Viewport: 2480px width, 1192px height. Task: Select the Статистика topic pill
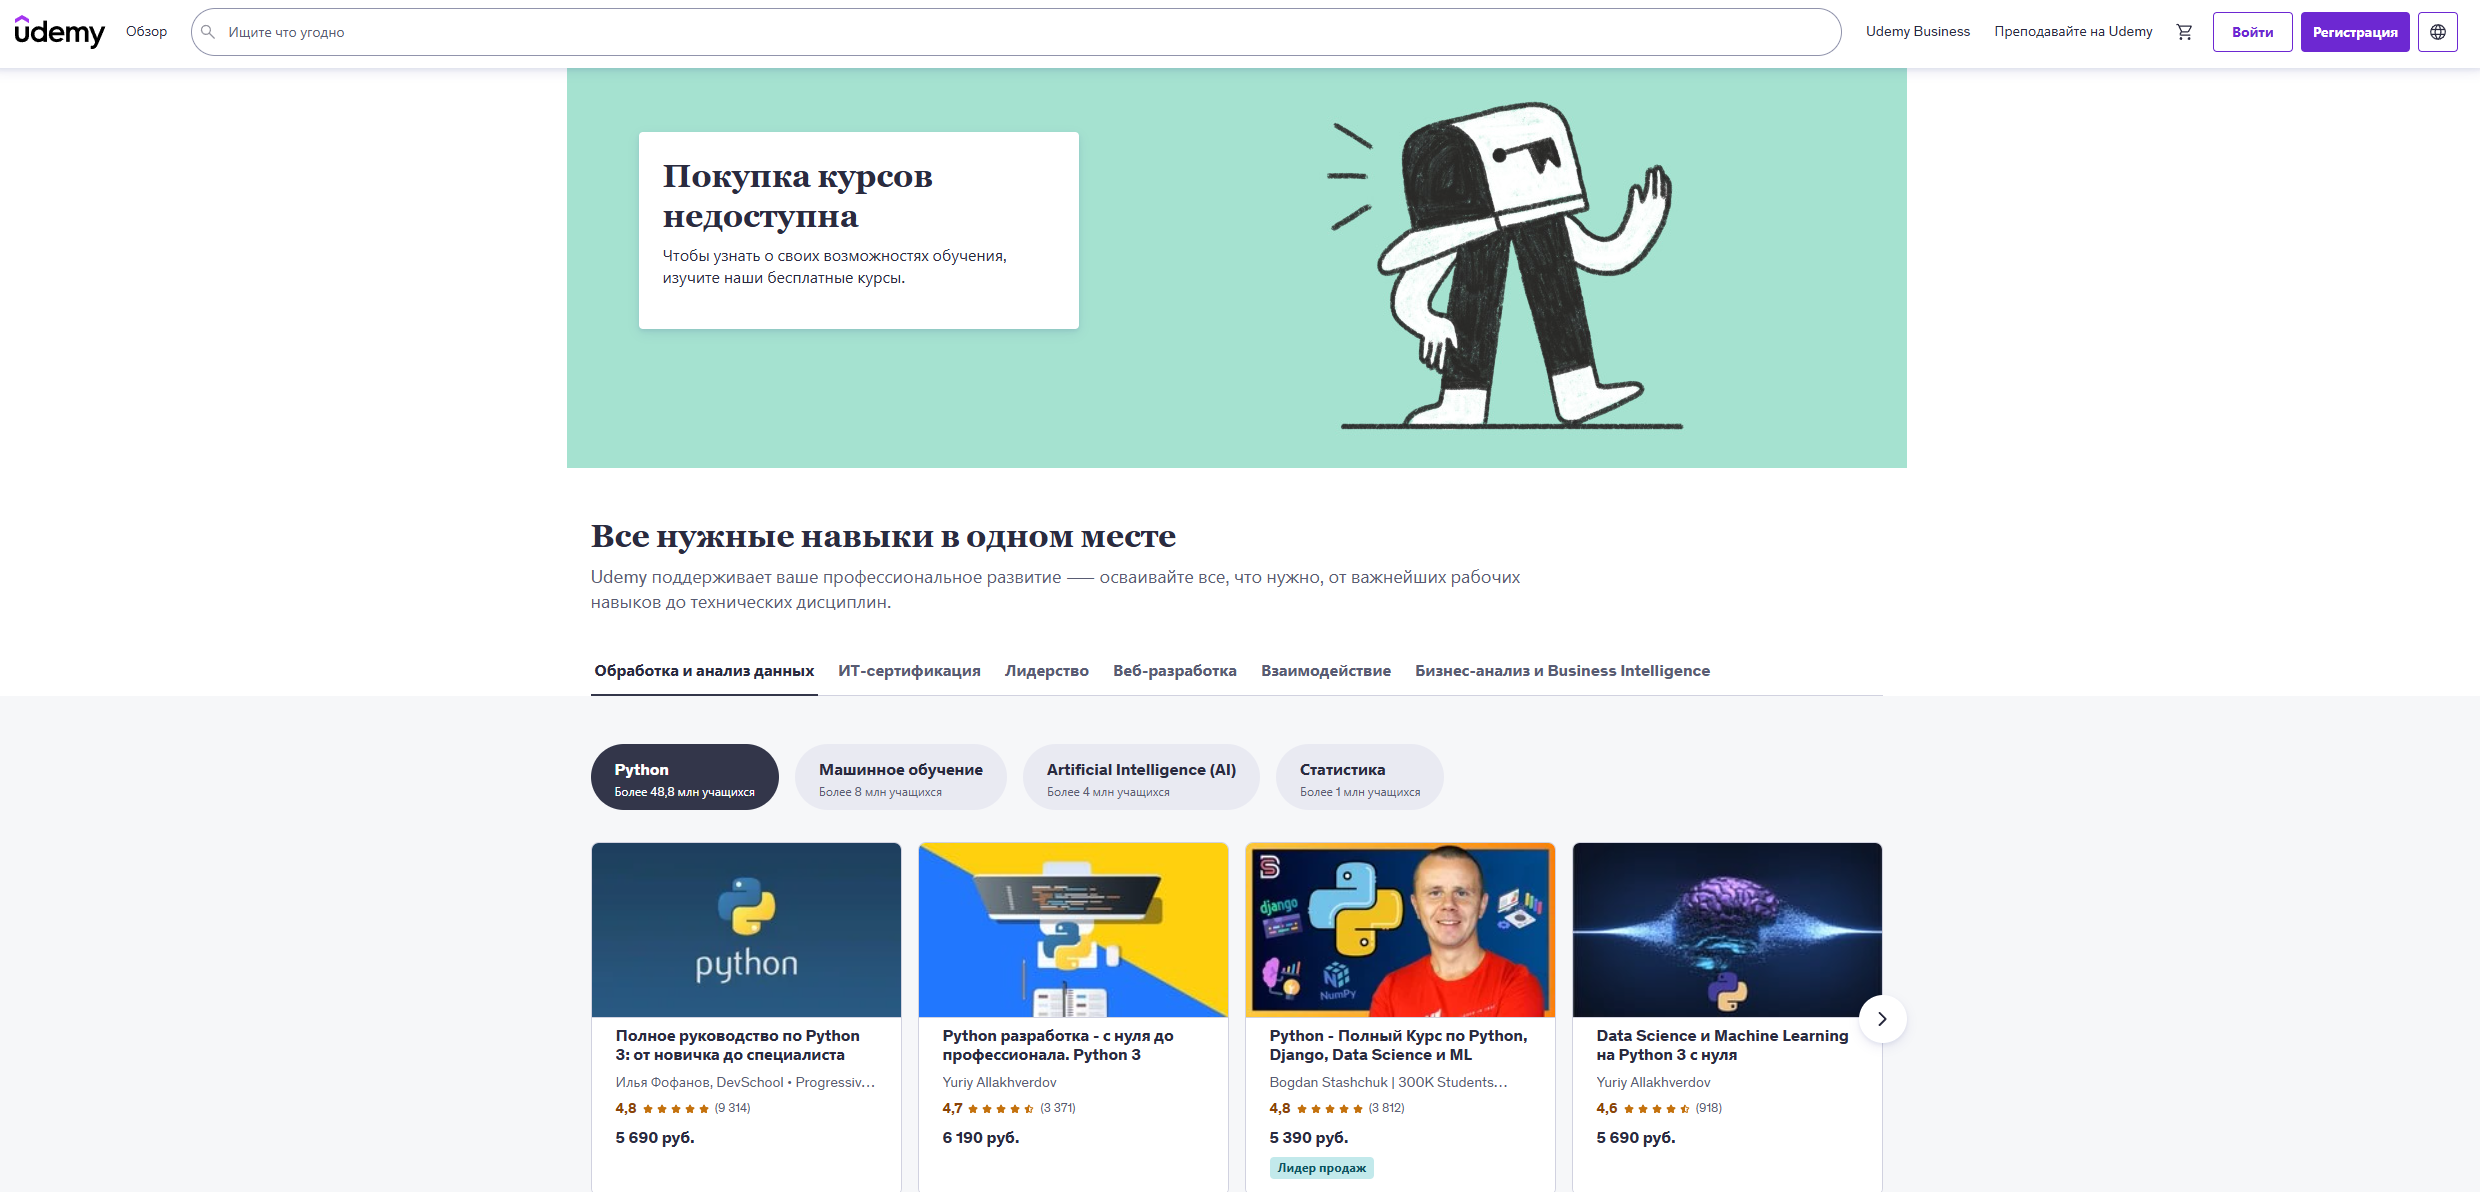[x=1359, y=777]
